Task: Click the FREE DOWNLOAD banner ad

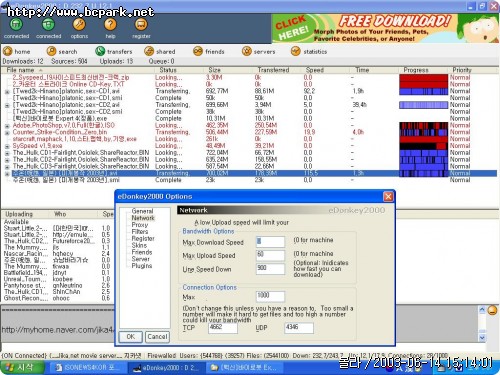Action: point(385,28)
